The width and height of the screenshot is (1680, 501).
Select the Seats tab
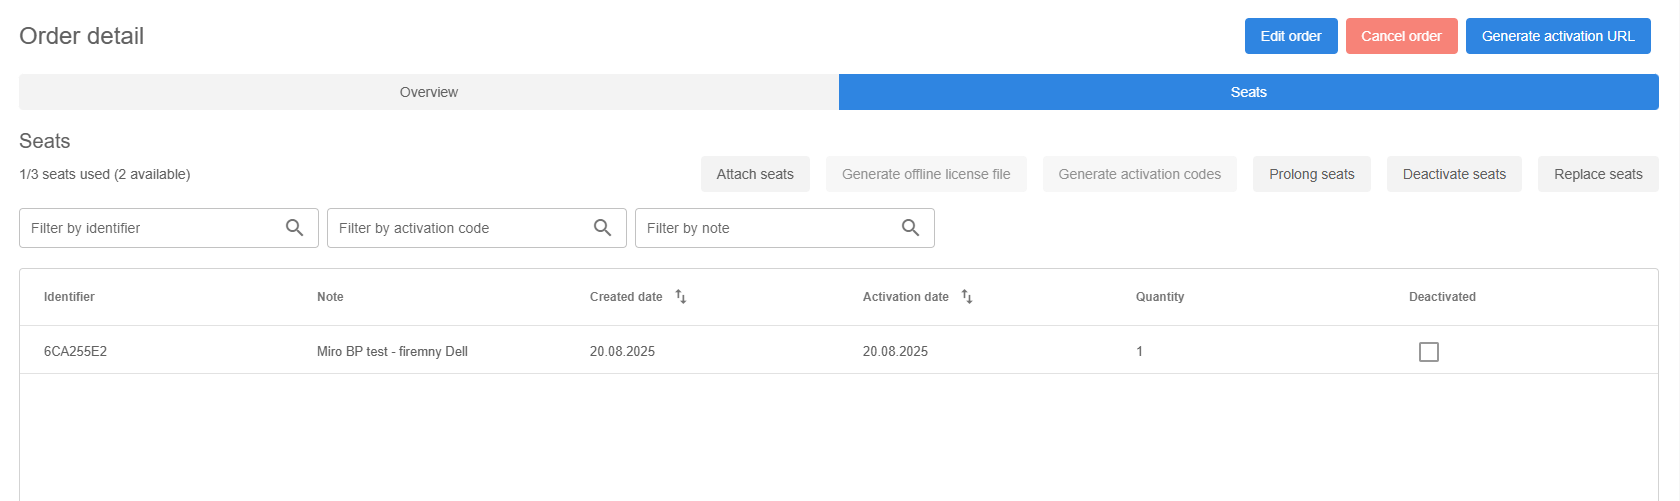coord(1248,92)
